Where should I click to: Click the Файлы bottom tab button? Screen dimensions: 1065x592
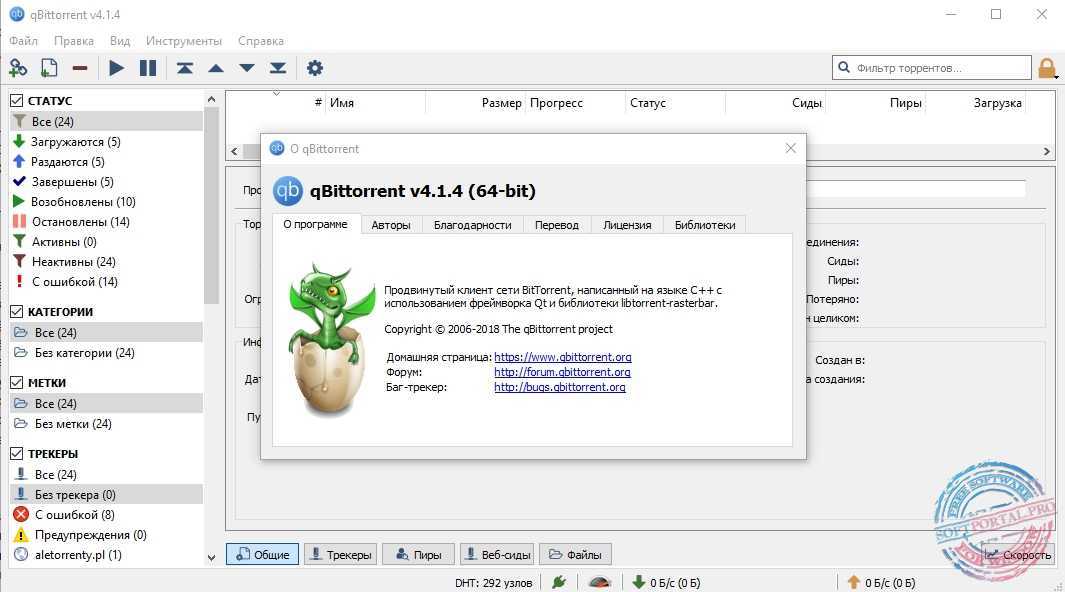[x=575, y=554]
